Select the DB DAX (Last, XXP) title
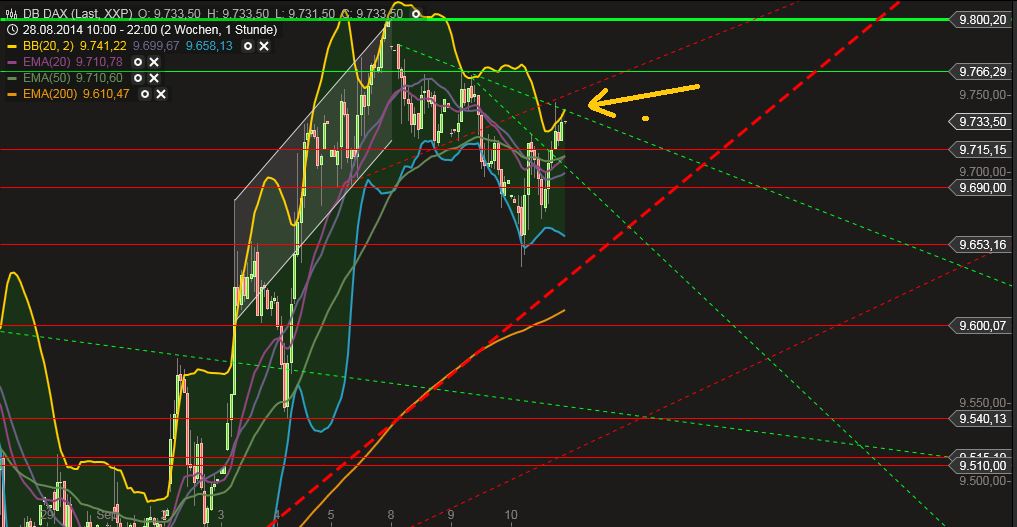 point(78,14)
